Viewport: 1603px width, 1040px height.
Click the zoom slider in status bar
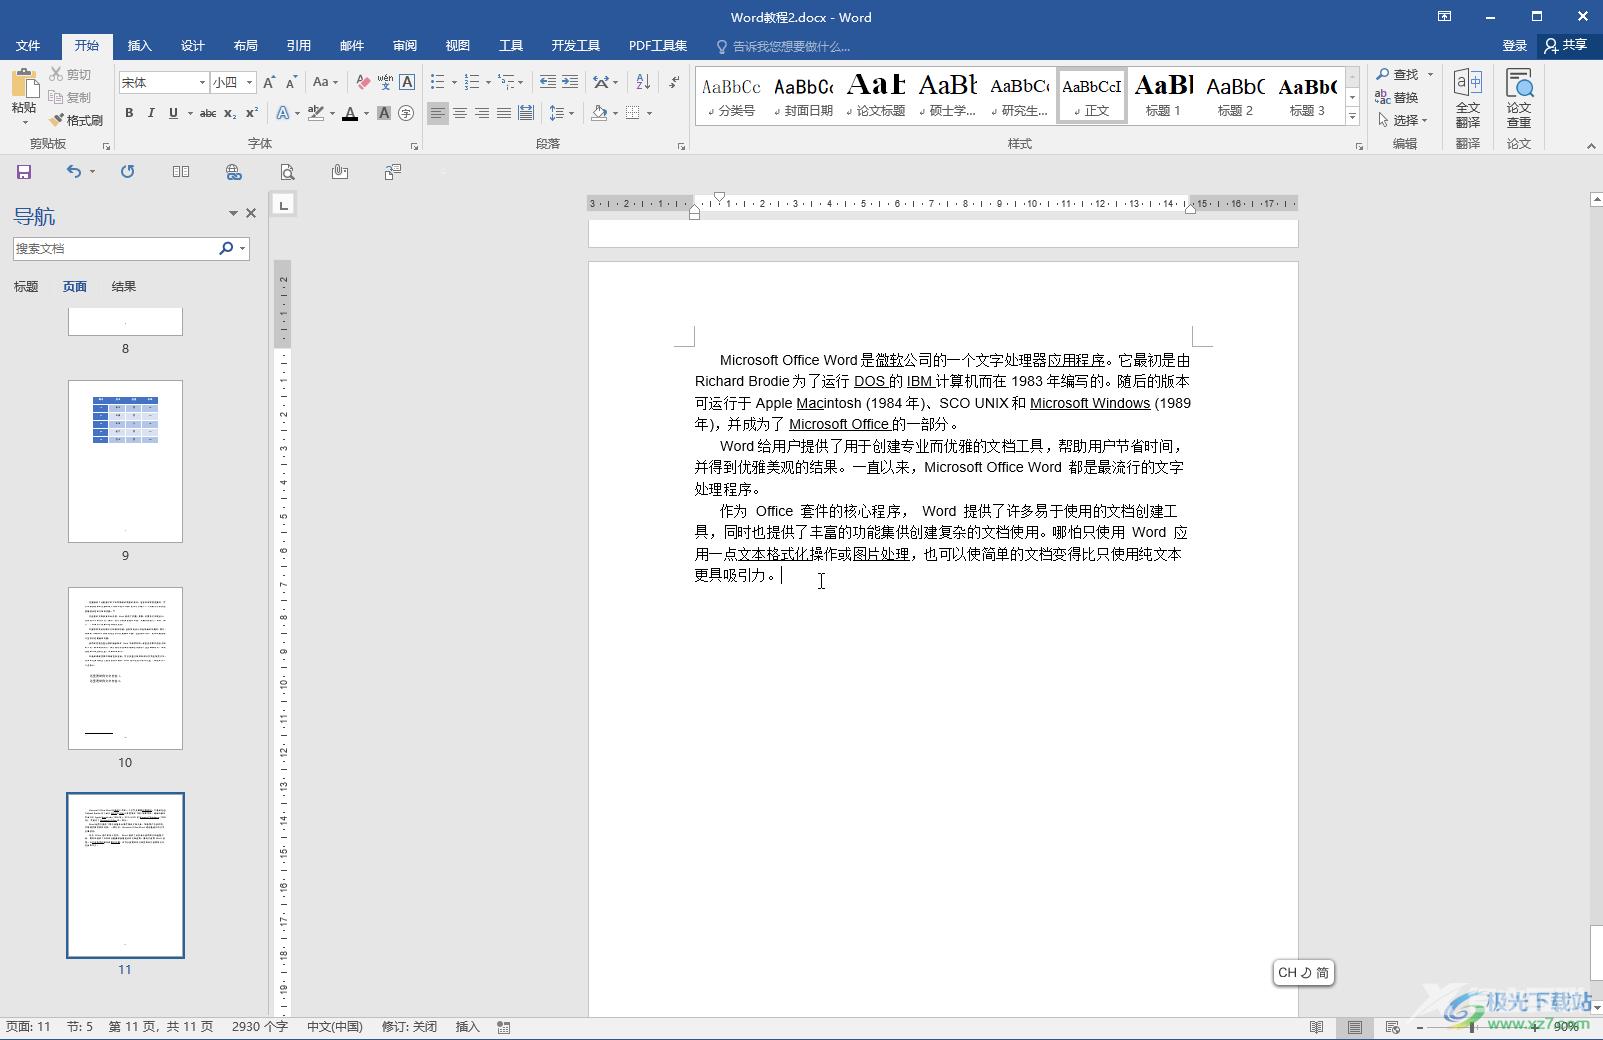[x=1473, y=1027]
